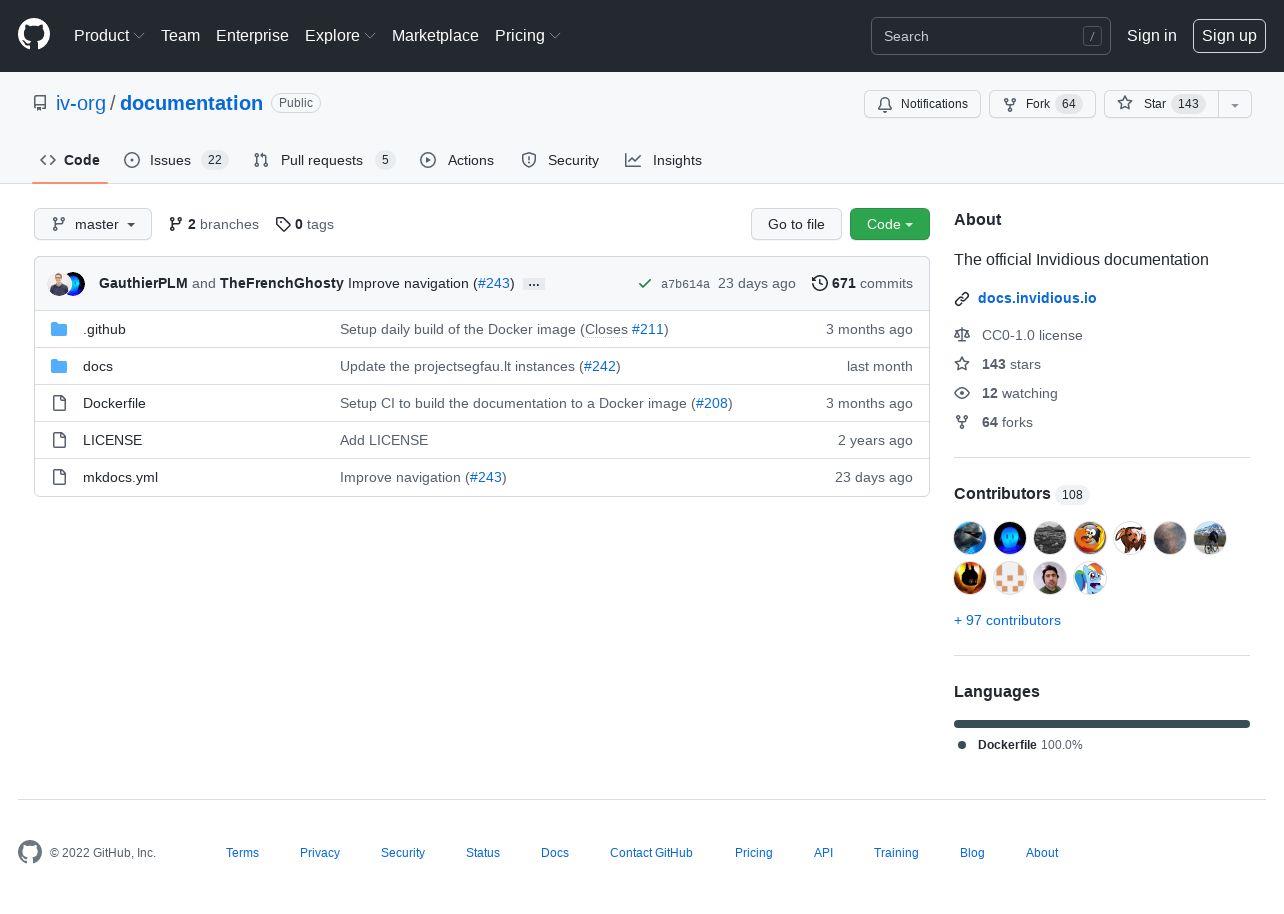Star the repository
Screen dimensions: 1284x914
click(x=1161, y=104)
